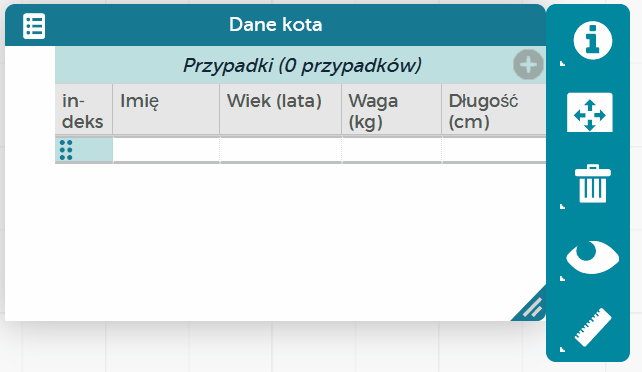The width and height of the screenshot is (642, 372).
Task: Click the case card list icon
Action: coord(34,26)
